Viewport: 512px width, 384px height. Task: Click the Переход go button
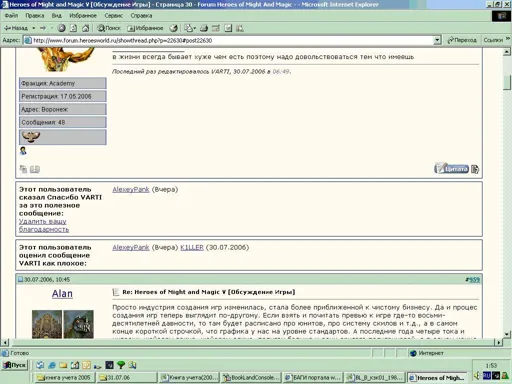(462, 40)
